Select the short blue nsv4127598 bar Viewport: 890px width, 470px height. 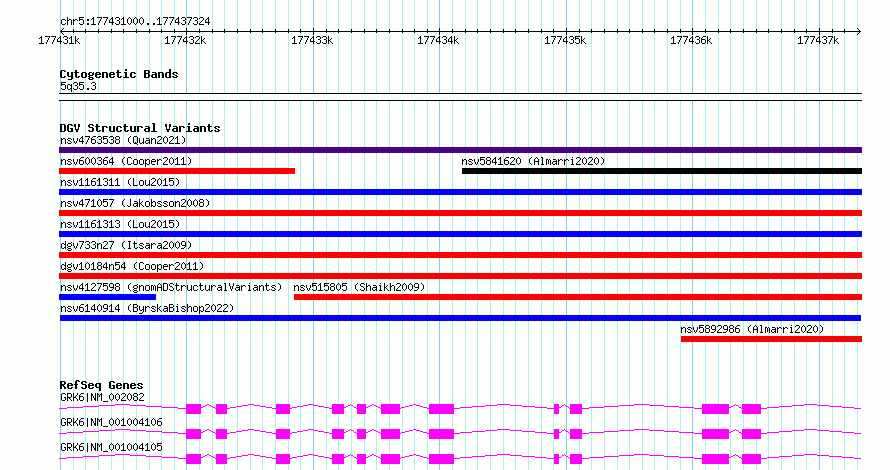(107, 297)
